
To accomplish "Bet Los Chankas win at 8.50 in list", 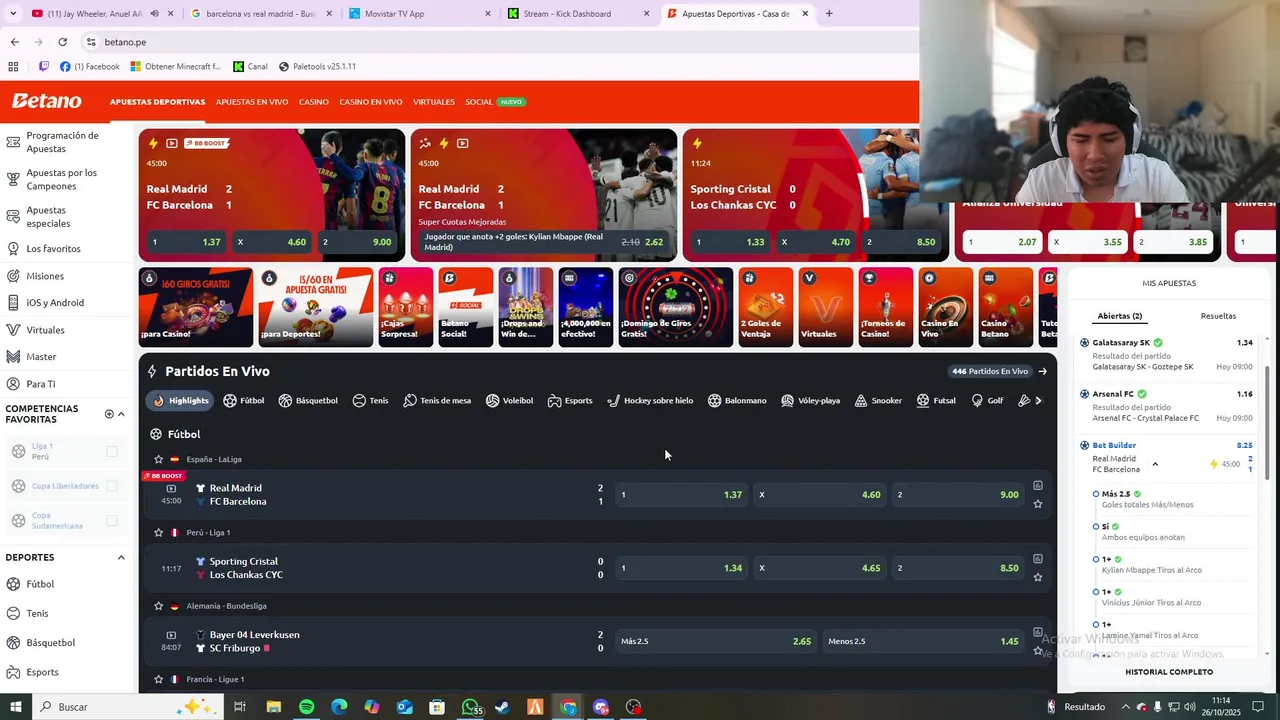I will [x=958, y=568].
